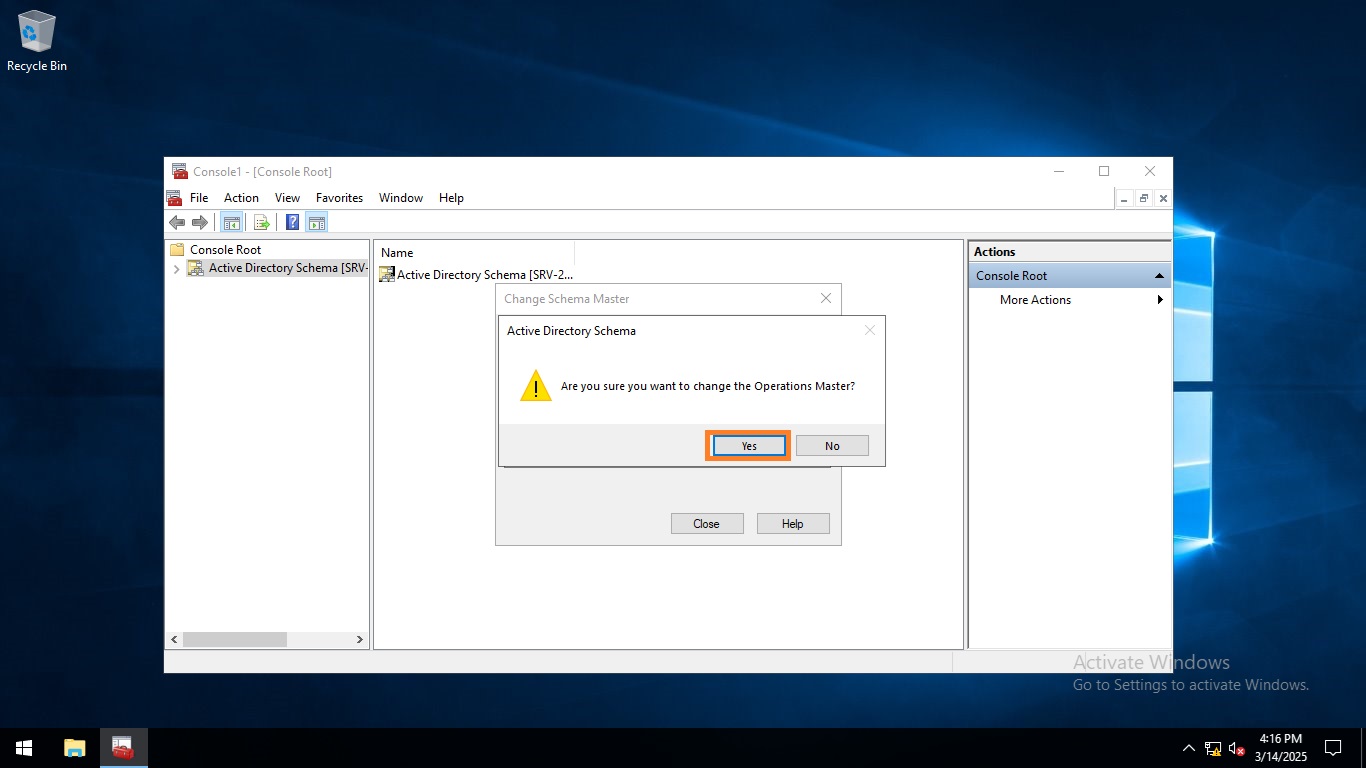This screenshot has height=768, width=1366.
Task: Select Console Root in the tree
Action: point(226,250)
